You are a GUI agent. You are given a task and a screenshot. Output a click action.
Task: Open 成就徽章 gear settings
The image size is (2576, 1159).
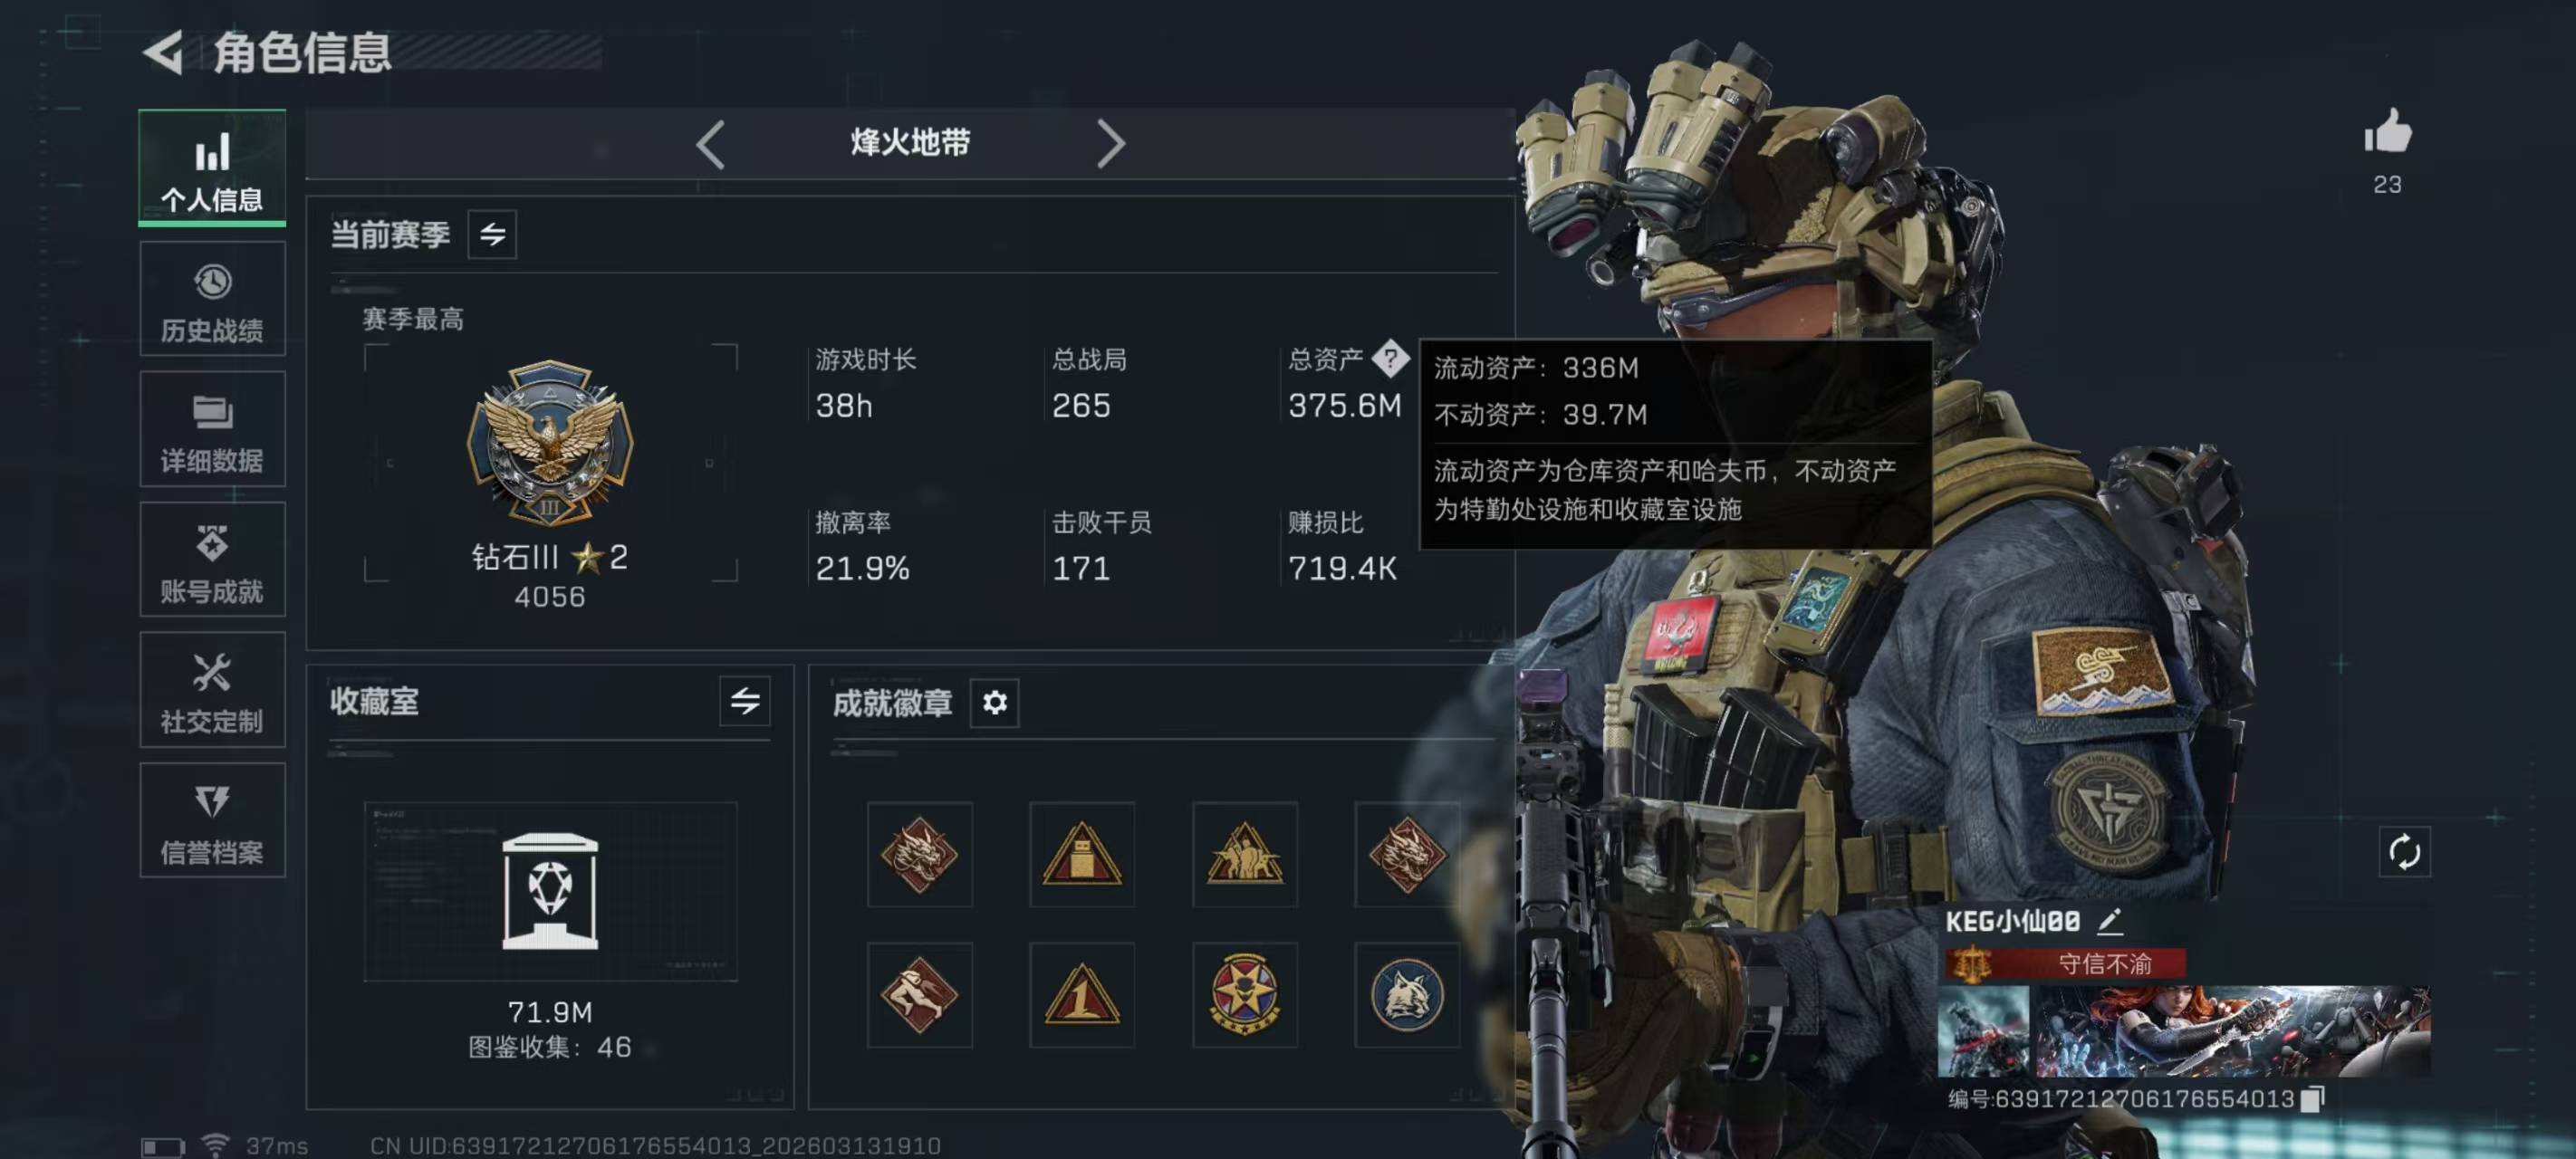[x=994, y=703]
